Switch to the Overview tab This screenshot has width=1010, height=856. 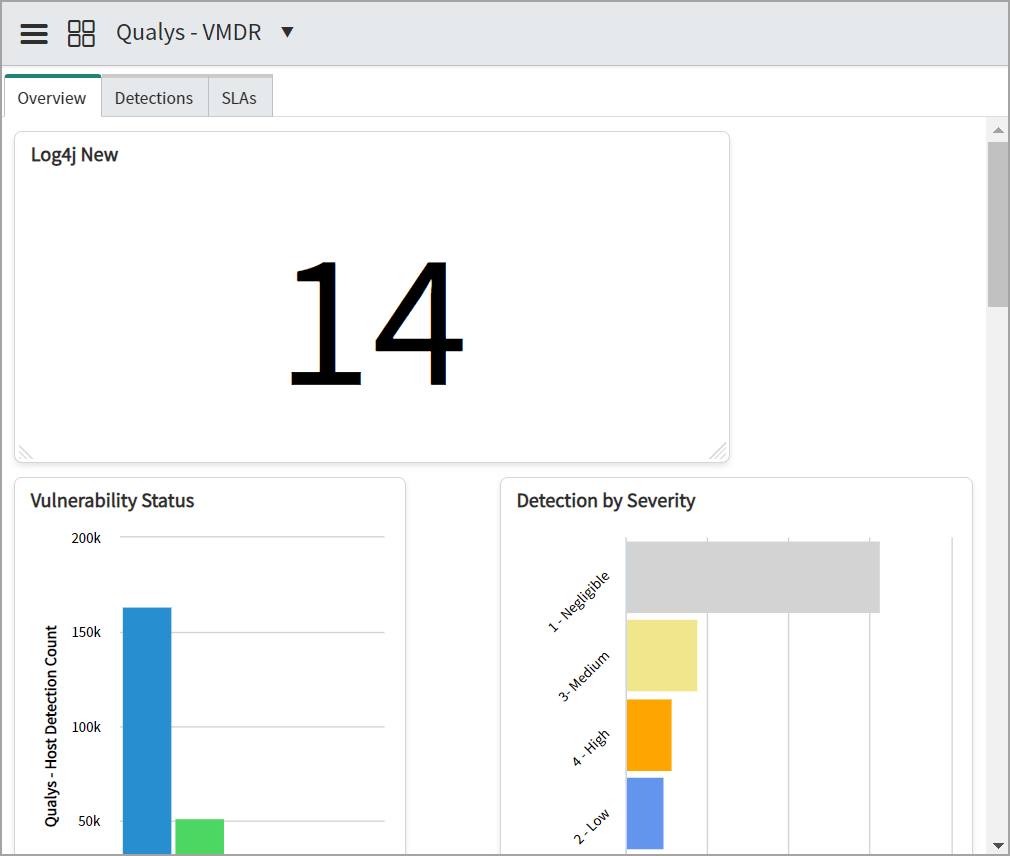click(52, 97)
